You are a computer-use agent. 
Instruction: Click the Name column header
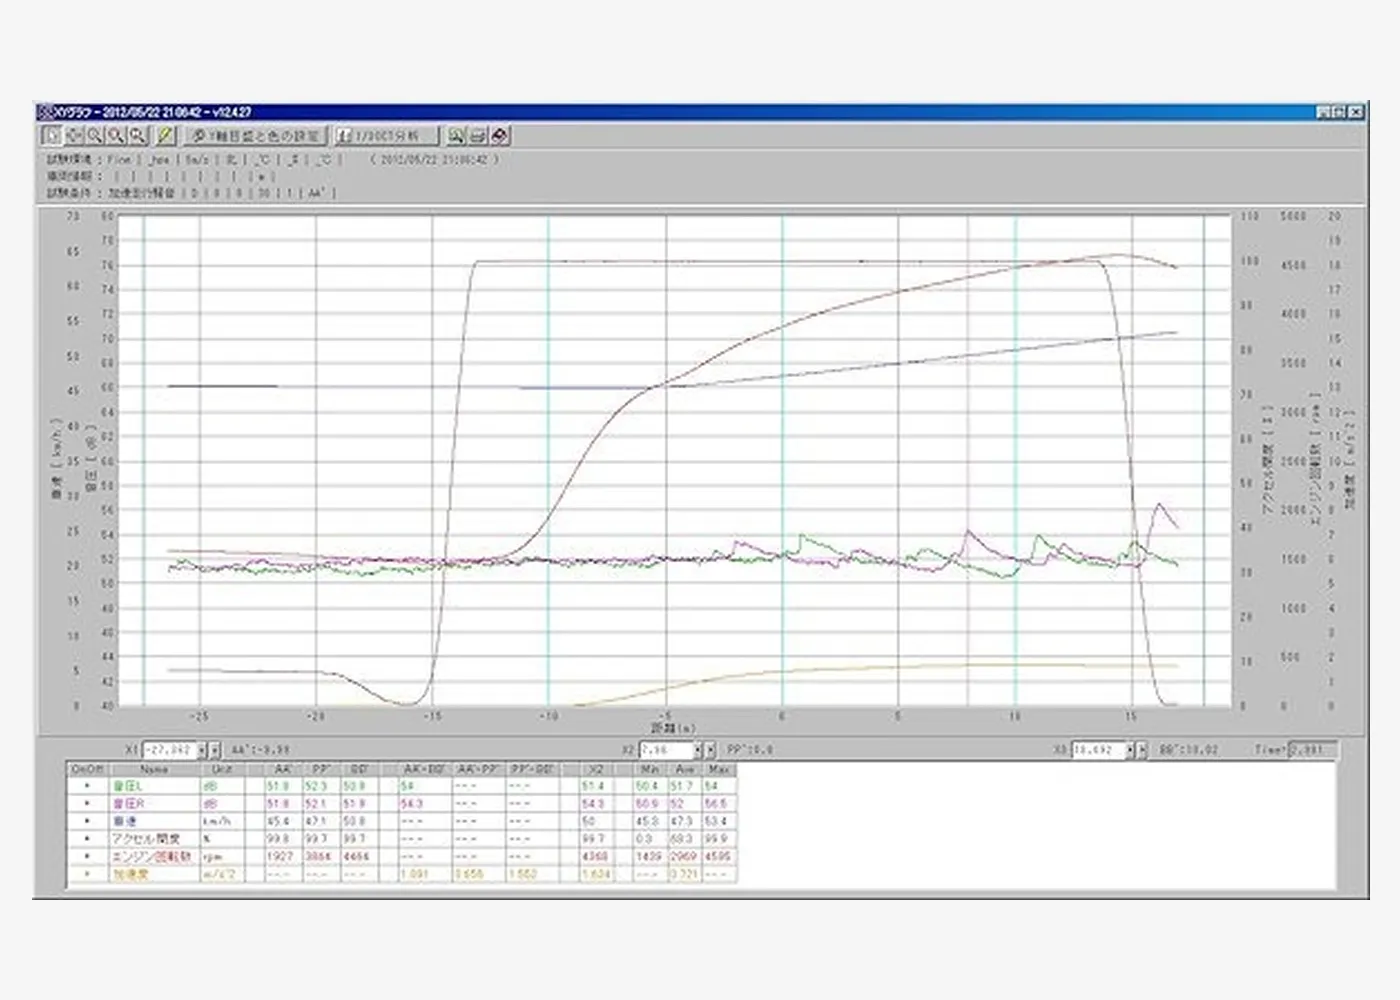click(x=154, y=770)
